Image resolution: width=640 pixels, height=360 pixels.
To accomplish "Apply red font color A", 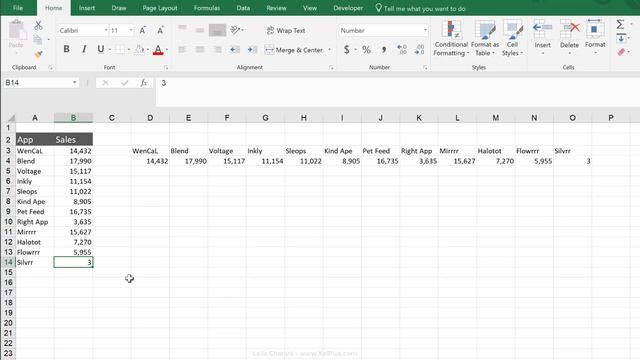I will pyautogui.click(x=158, y=50).
